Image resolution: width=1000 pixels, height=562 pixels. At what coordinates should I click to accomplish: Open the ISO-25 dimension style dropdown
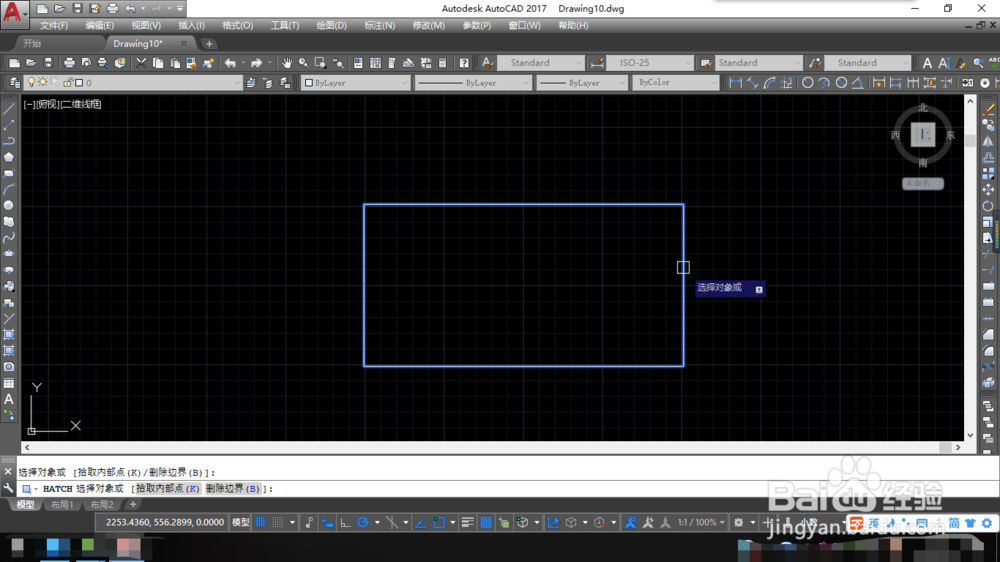click(650, 63)
